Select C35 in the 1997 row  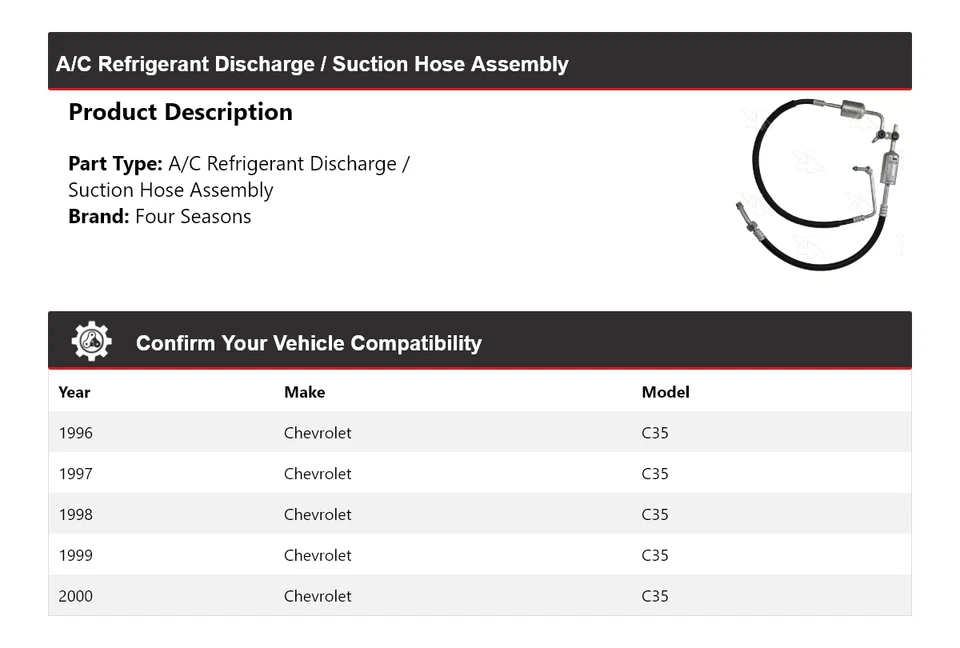(655, 474)
